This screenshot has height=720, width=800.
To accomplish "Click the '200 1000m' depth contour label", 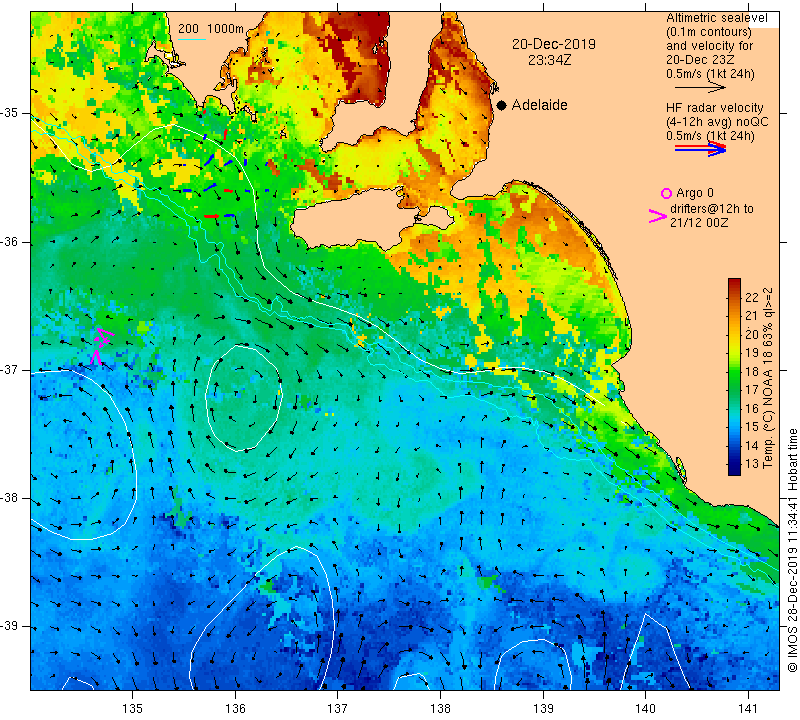I will [211, 29].
